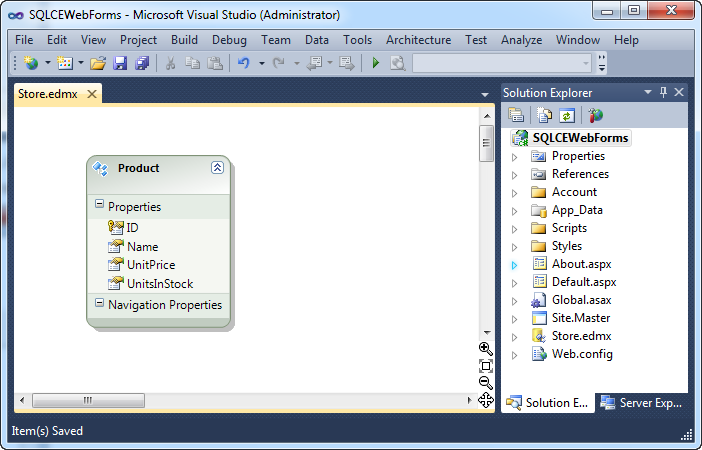Click Show All Files icon in Solution Explorer
This screenshot has width=702, height=450.
[544, 116]
